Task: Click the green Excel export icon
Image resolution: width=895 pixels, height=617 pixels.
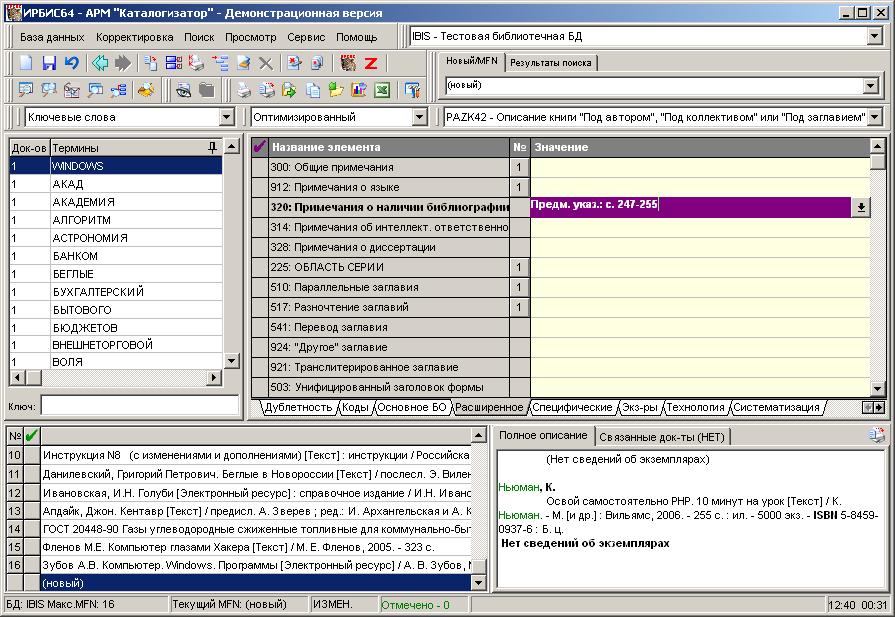Action: (x=382, y=90)
